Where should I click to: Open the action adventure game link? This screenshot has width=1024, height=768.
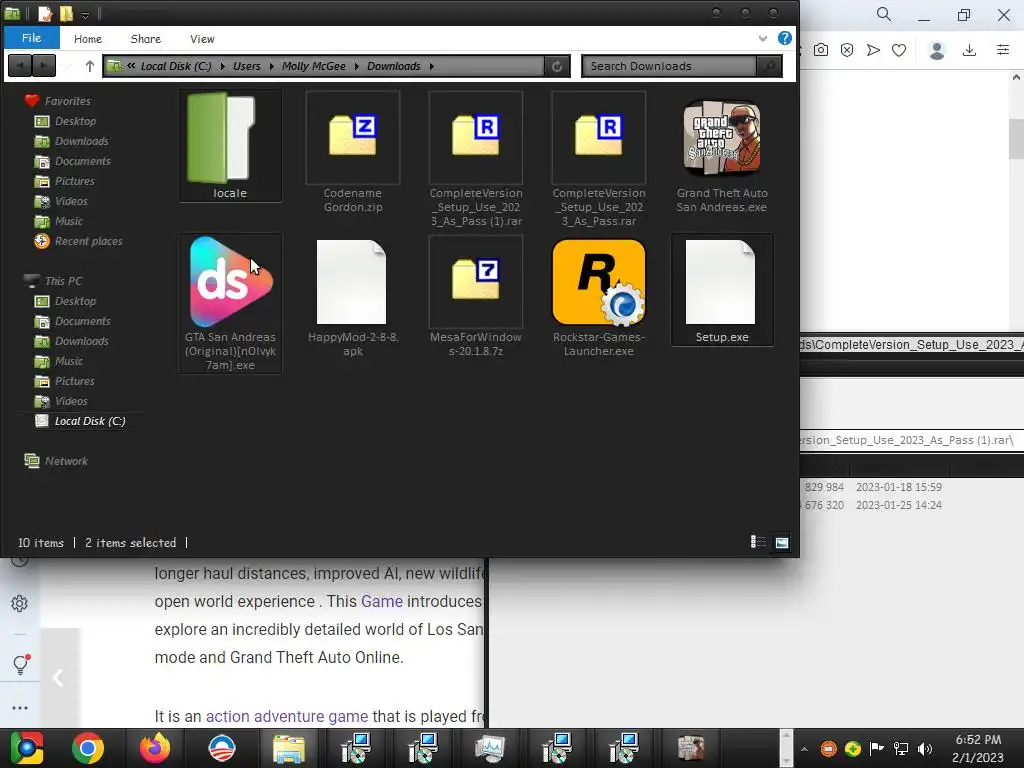tap(287, 716)
